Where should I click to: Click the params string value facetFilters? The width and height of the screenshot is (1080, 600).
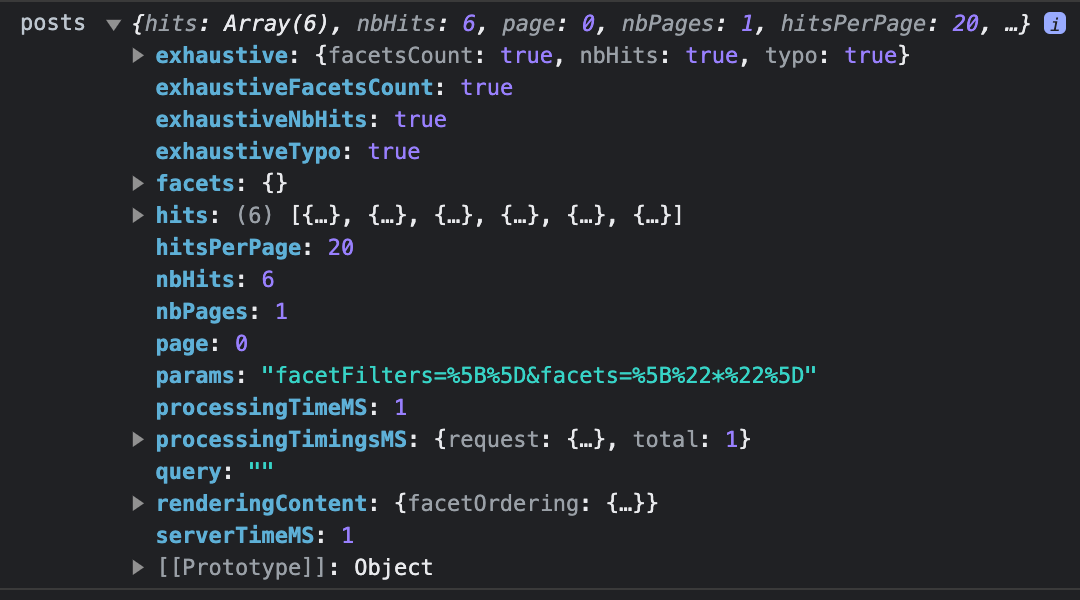[x=539, y=375]
